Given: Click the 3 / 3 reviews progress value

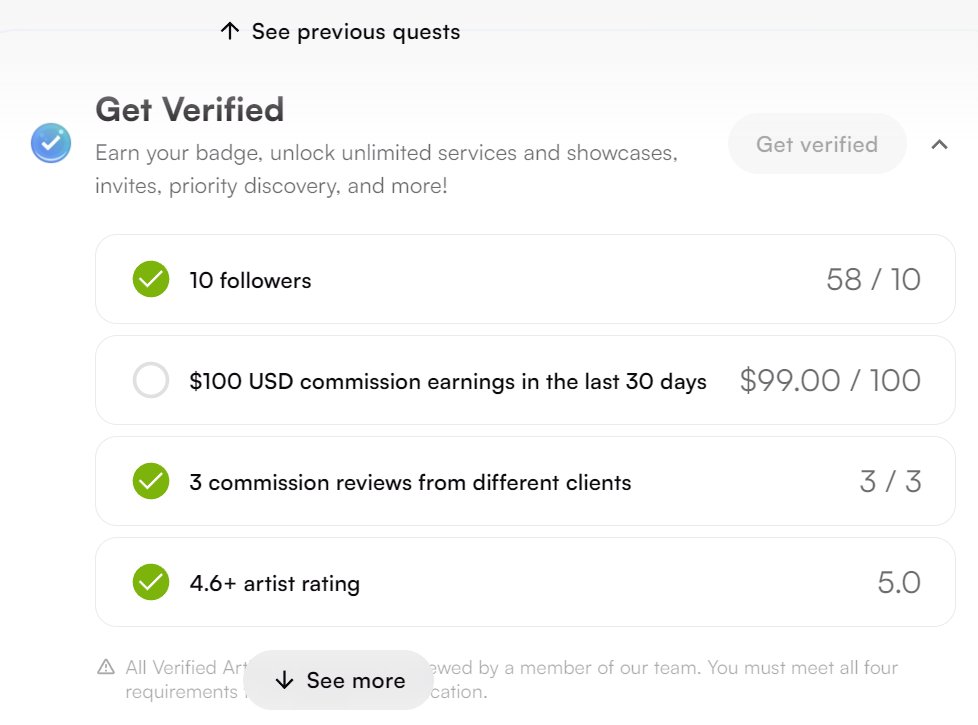Looking at the screenshot, I should 890,481.
